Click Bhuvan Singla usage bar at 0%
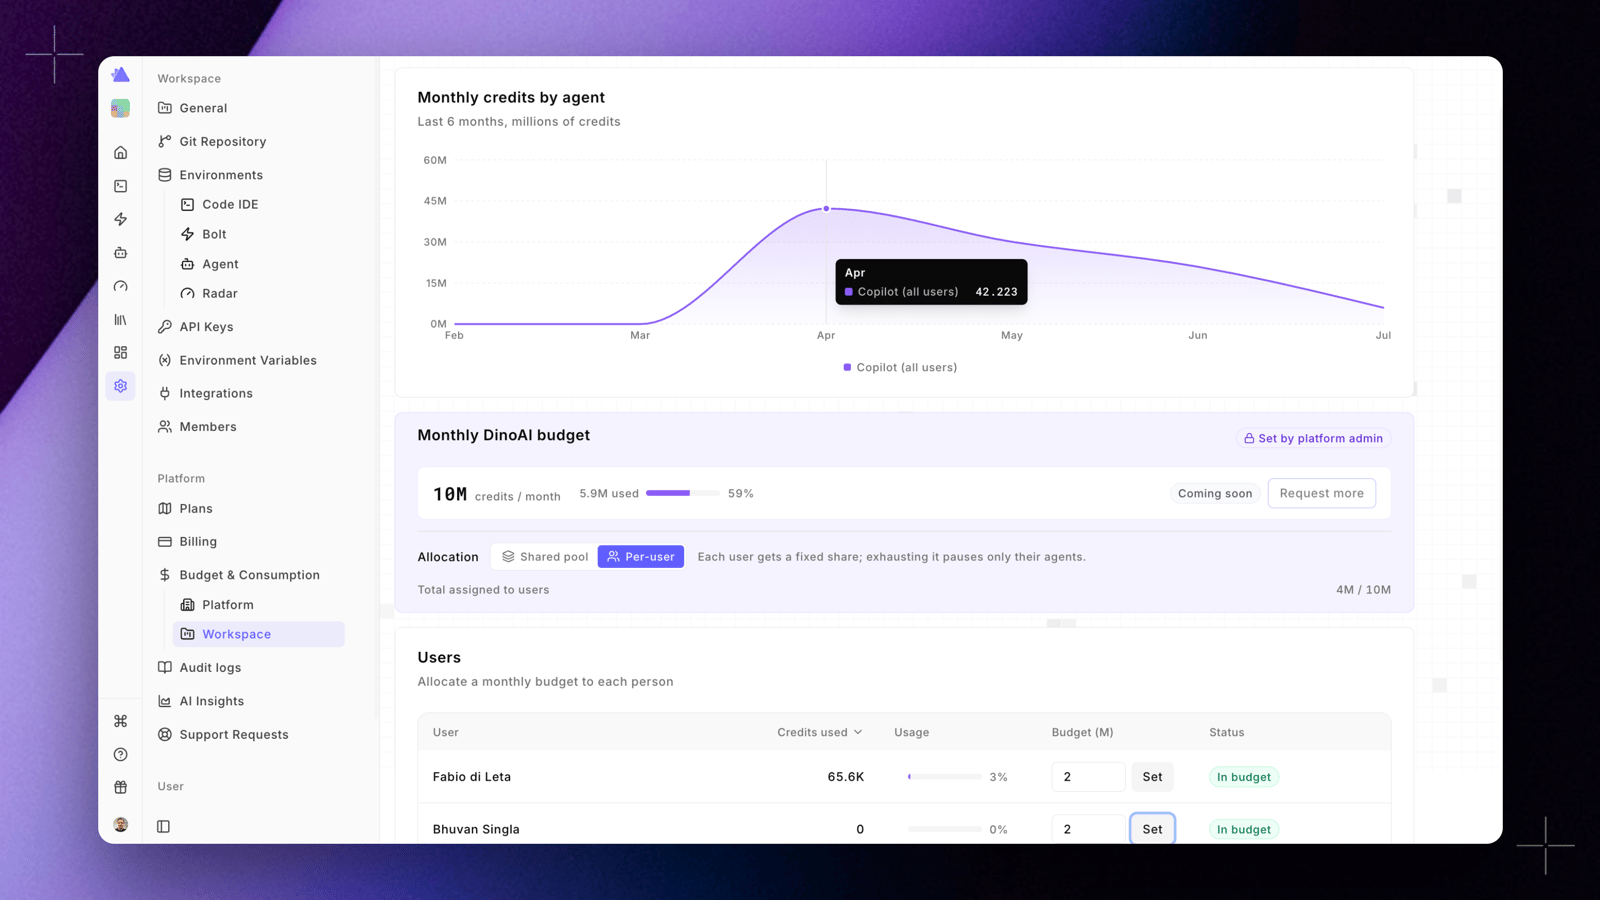Viewport: 1600px width, 900px height. [944, 829]
